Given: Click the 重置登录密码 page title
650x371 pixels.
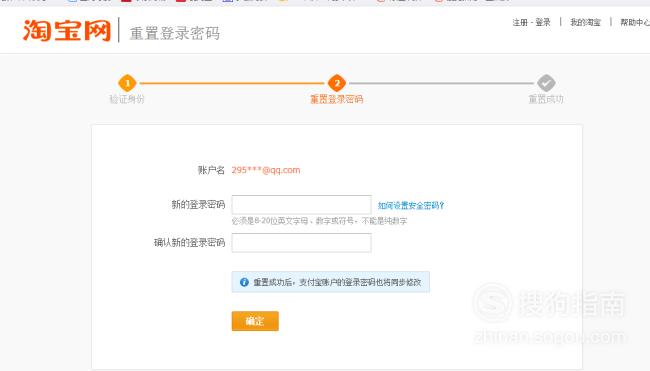Looking at the screenshot, I should (x=175, y=33).
